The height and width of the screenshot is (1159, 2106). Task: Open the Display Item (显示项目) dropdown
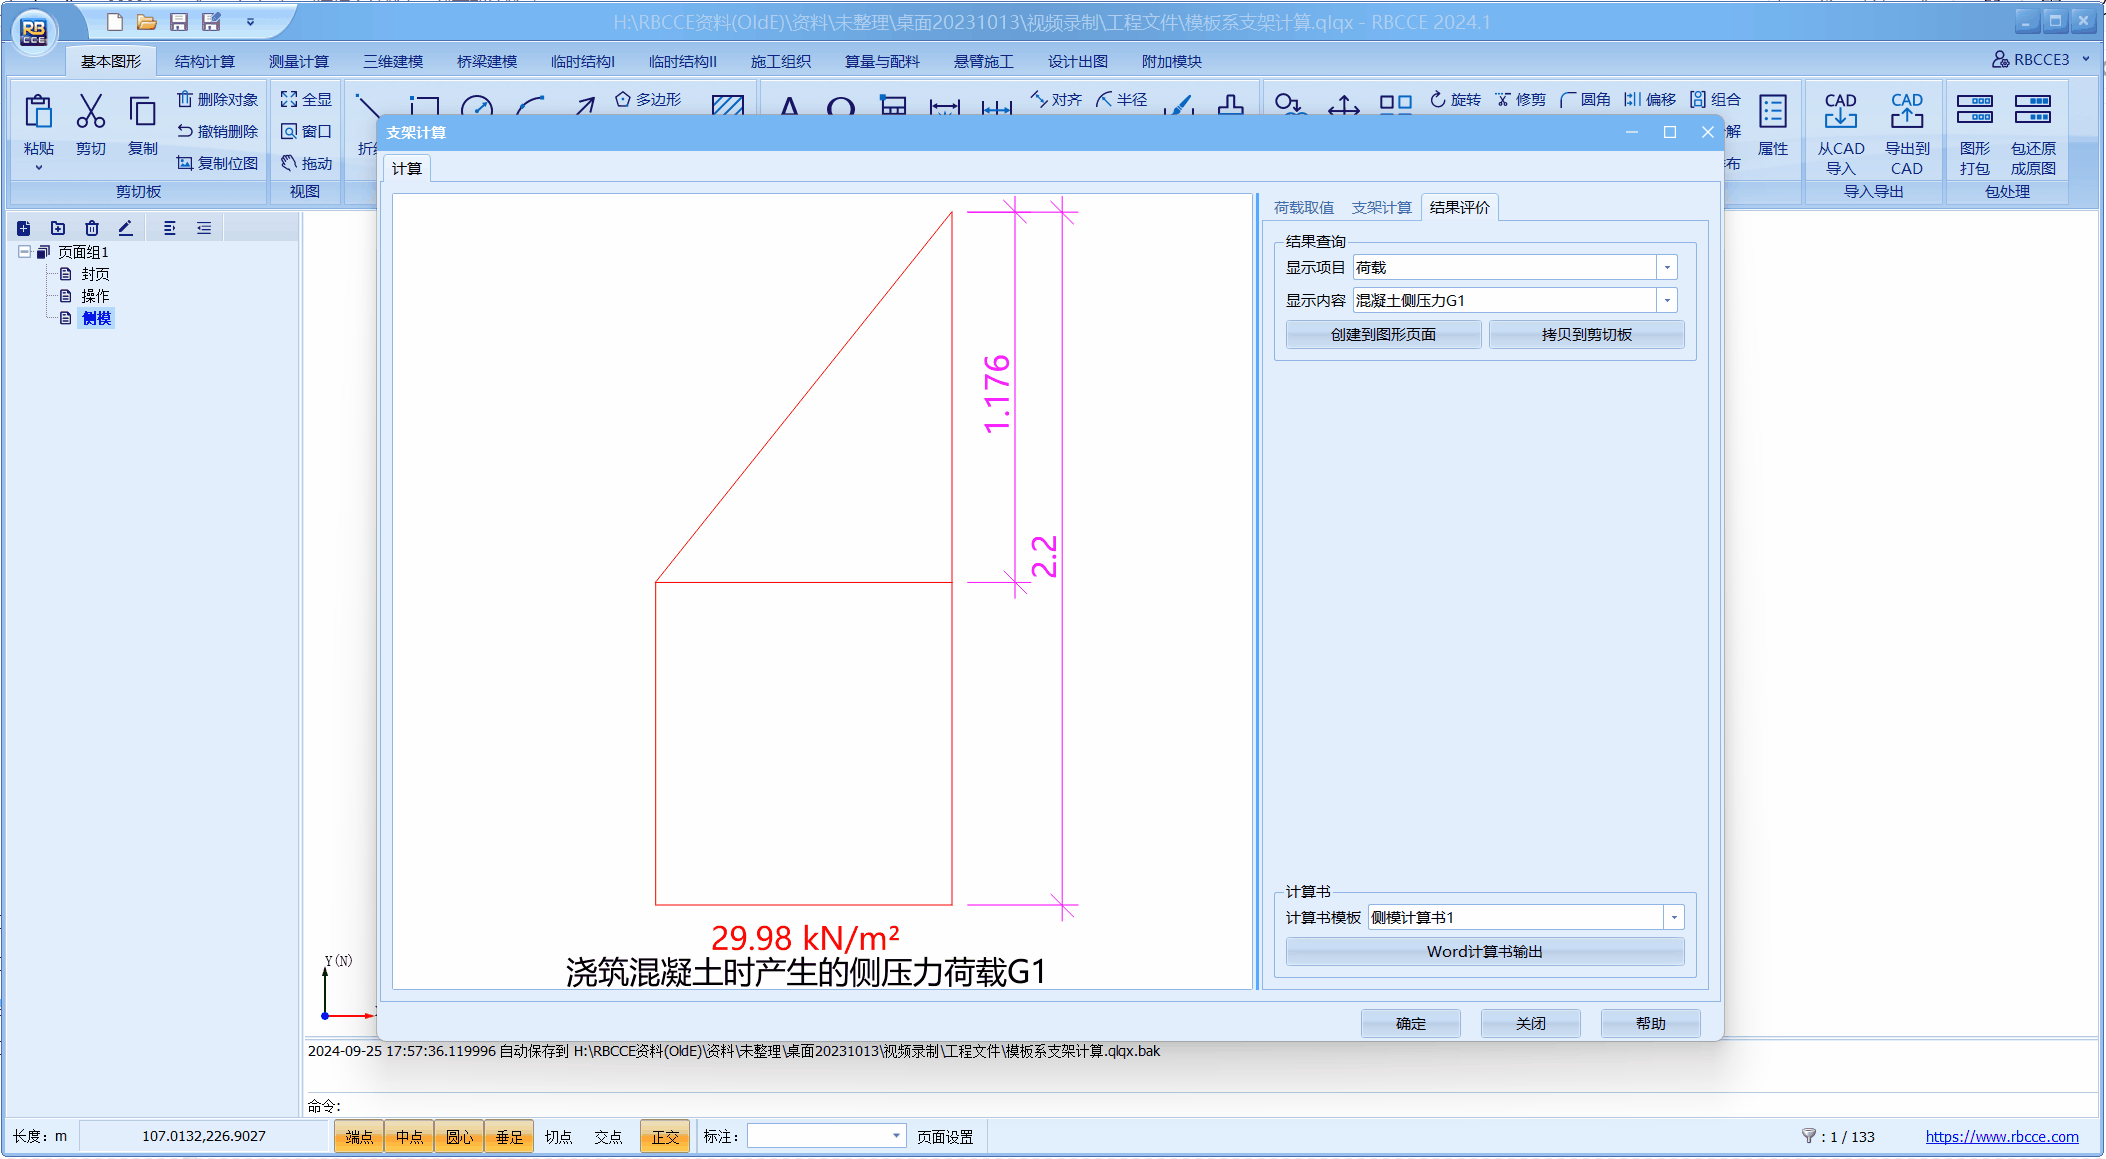(1666, 268)
